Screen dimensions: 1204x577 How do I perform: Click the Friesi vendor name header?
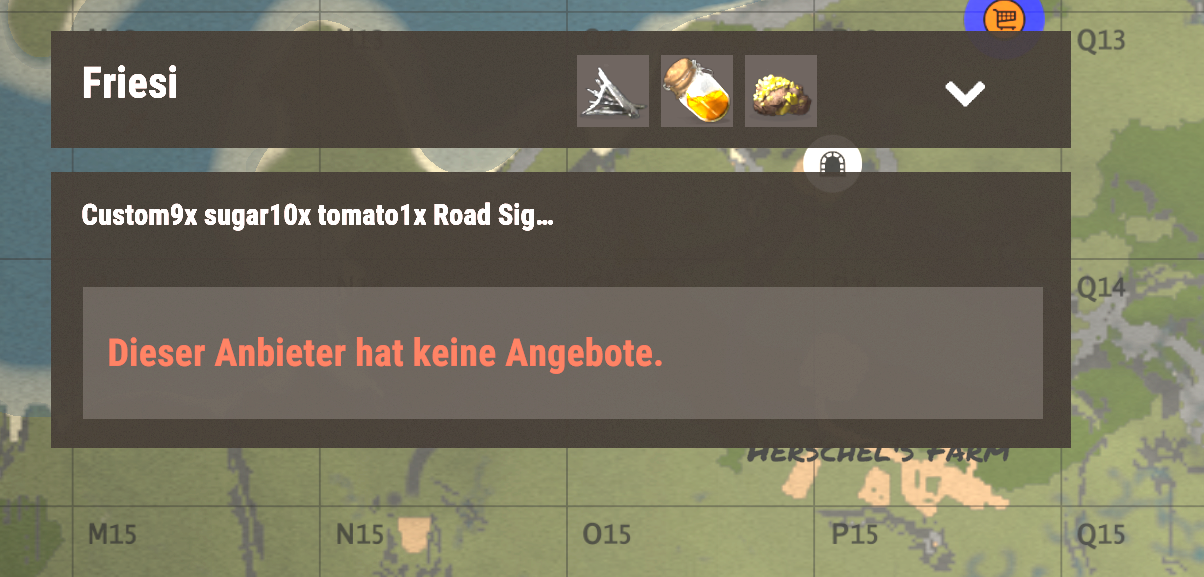(x=129, y=83)
